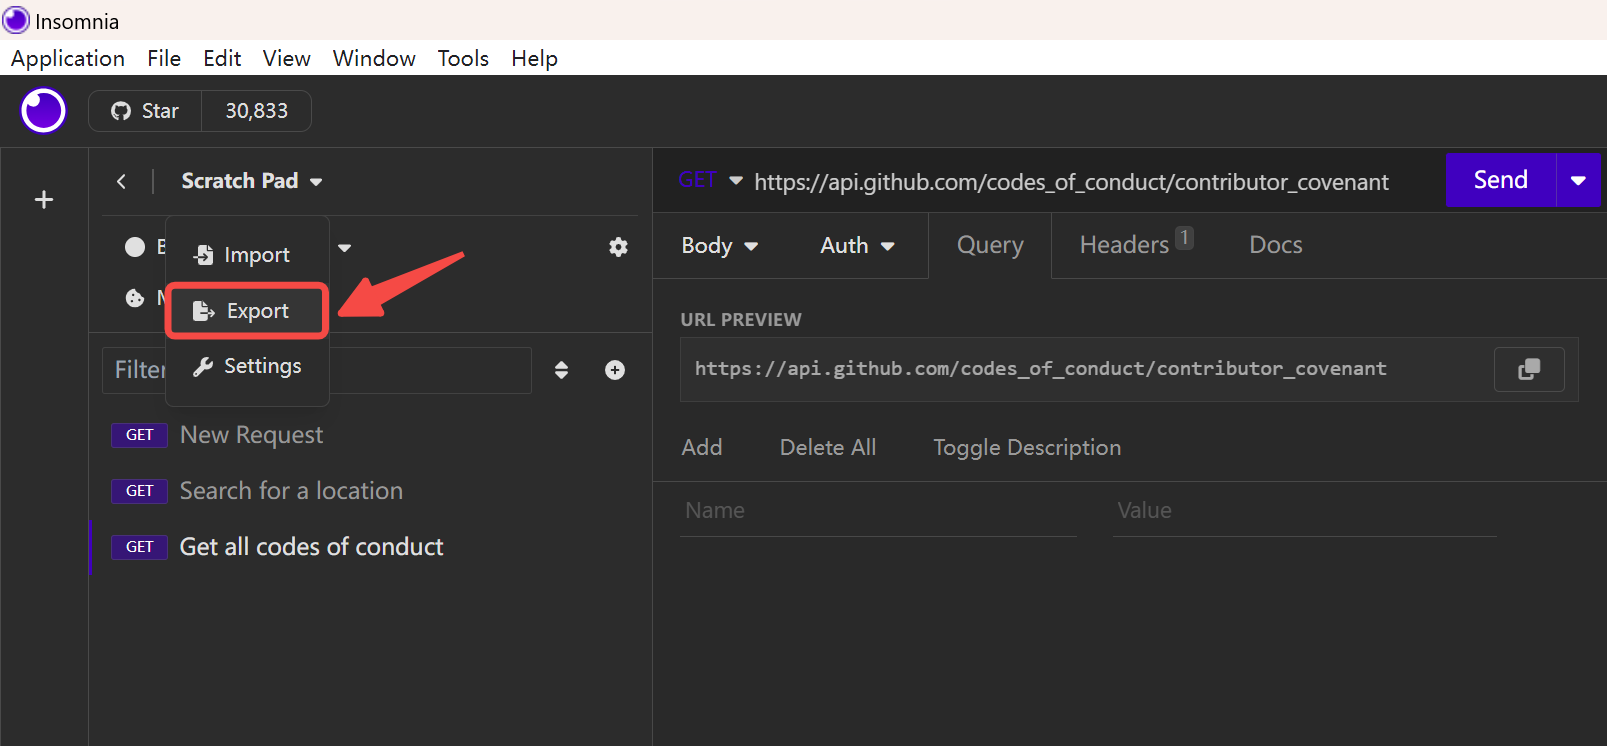1607x746 pixels.
Task: Open the GET method dropdown
Action: click(x=710, y=181)
